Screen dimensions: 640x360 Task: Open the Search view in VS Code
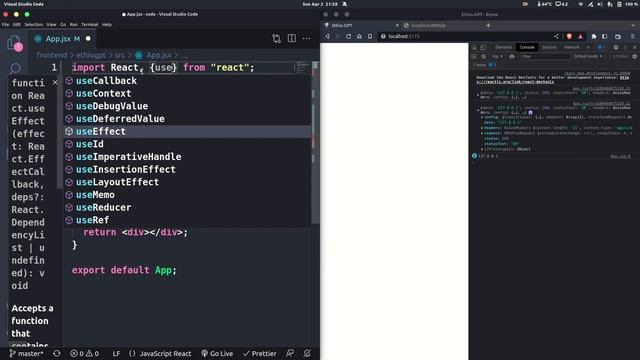pos(15,68)
